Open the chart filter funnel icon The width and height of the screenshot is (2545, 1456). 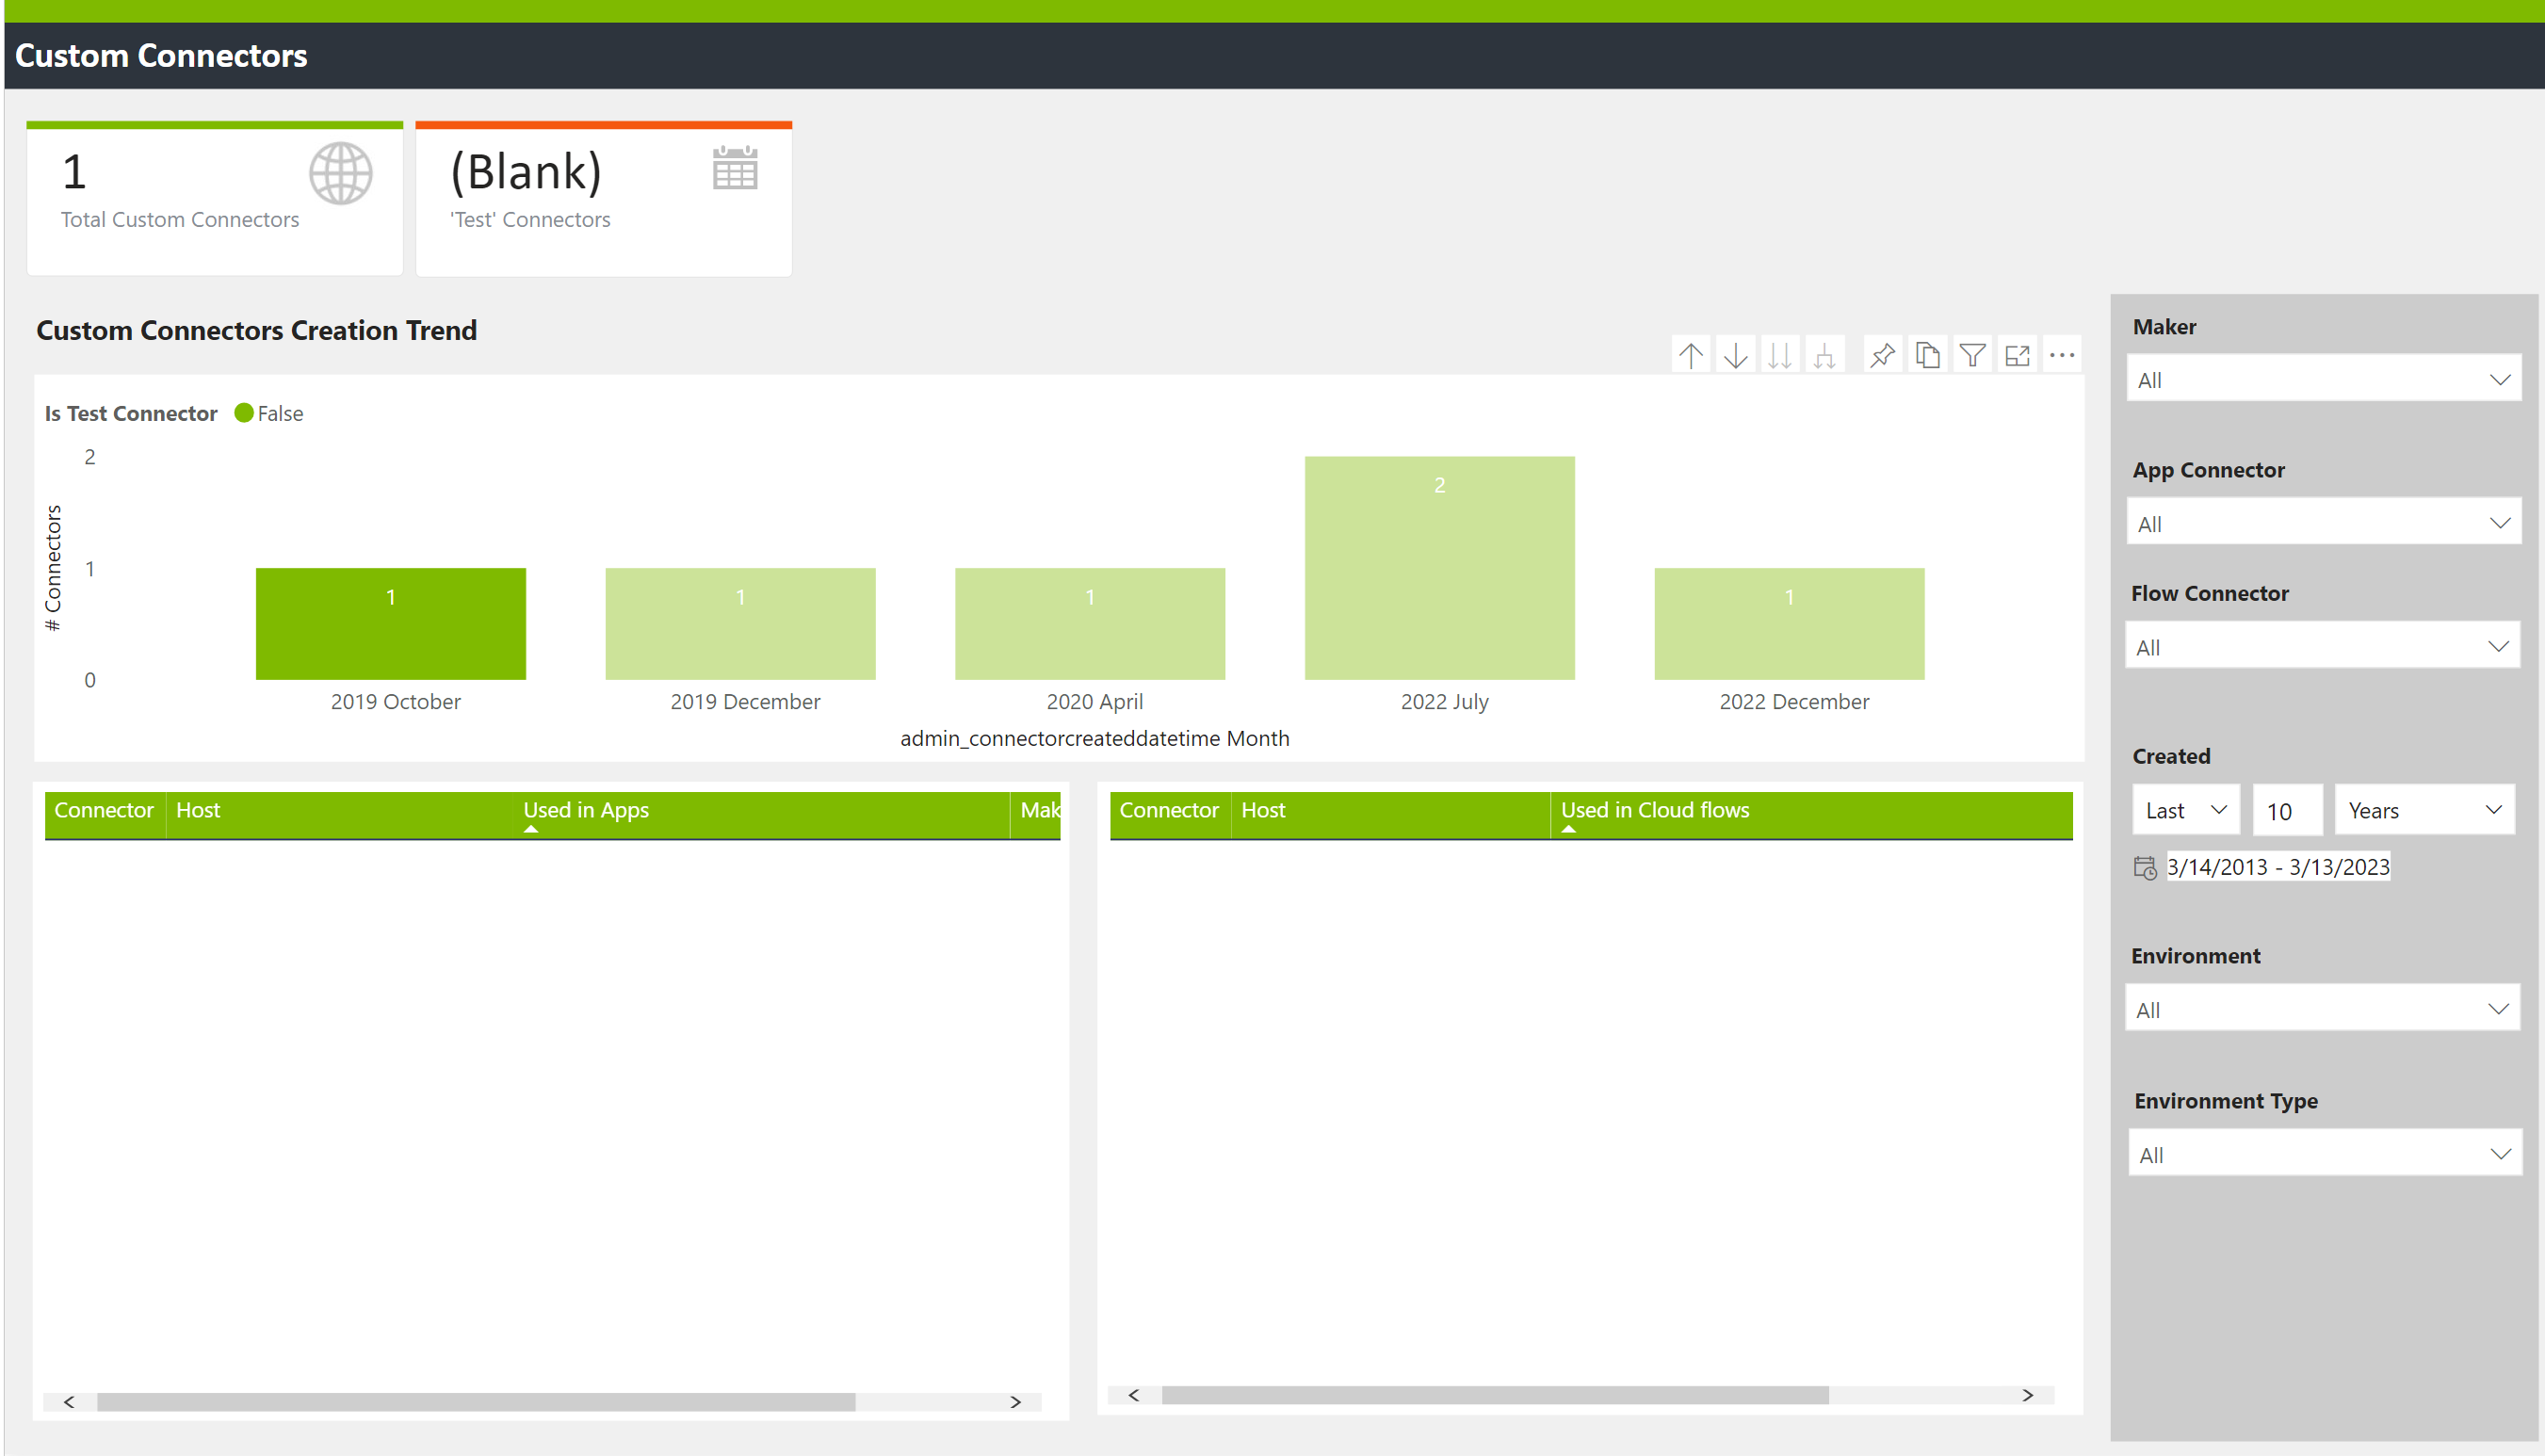click(x=1973, y=356)
